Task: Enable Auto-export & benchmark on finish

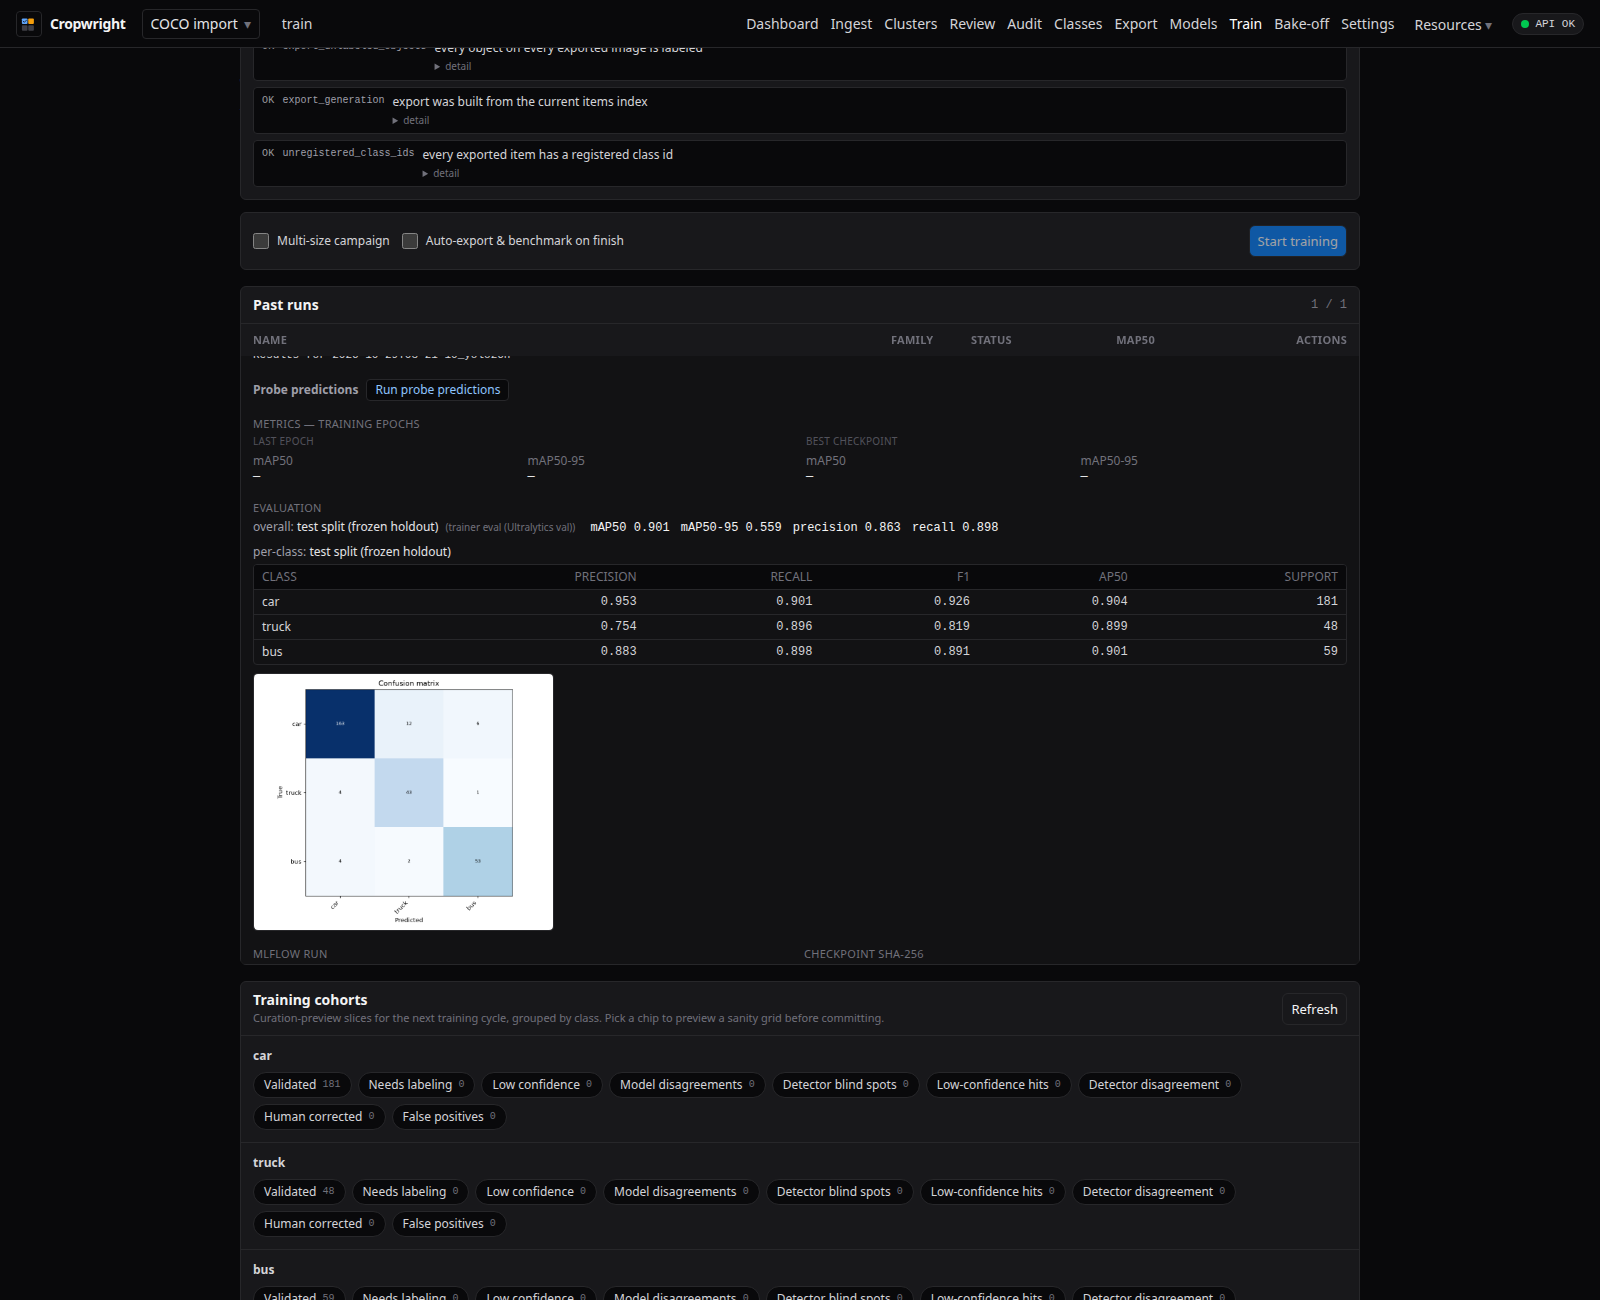Action: (410, 241)
